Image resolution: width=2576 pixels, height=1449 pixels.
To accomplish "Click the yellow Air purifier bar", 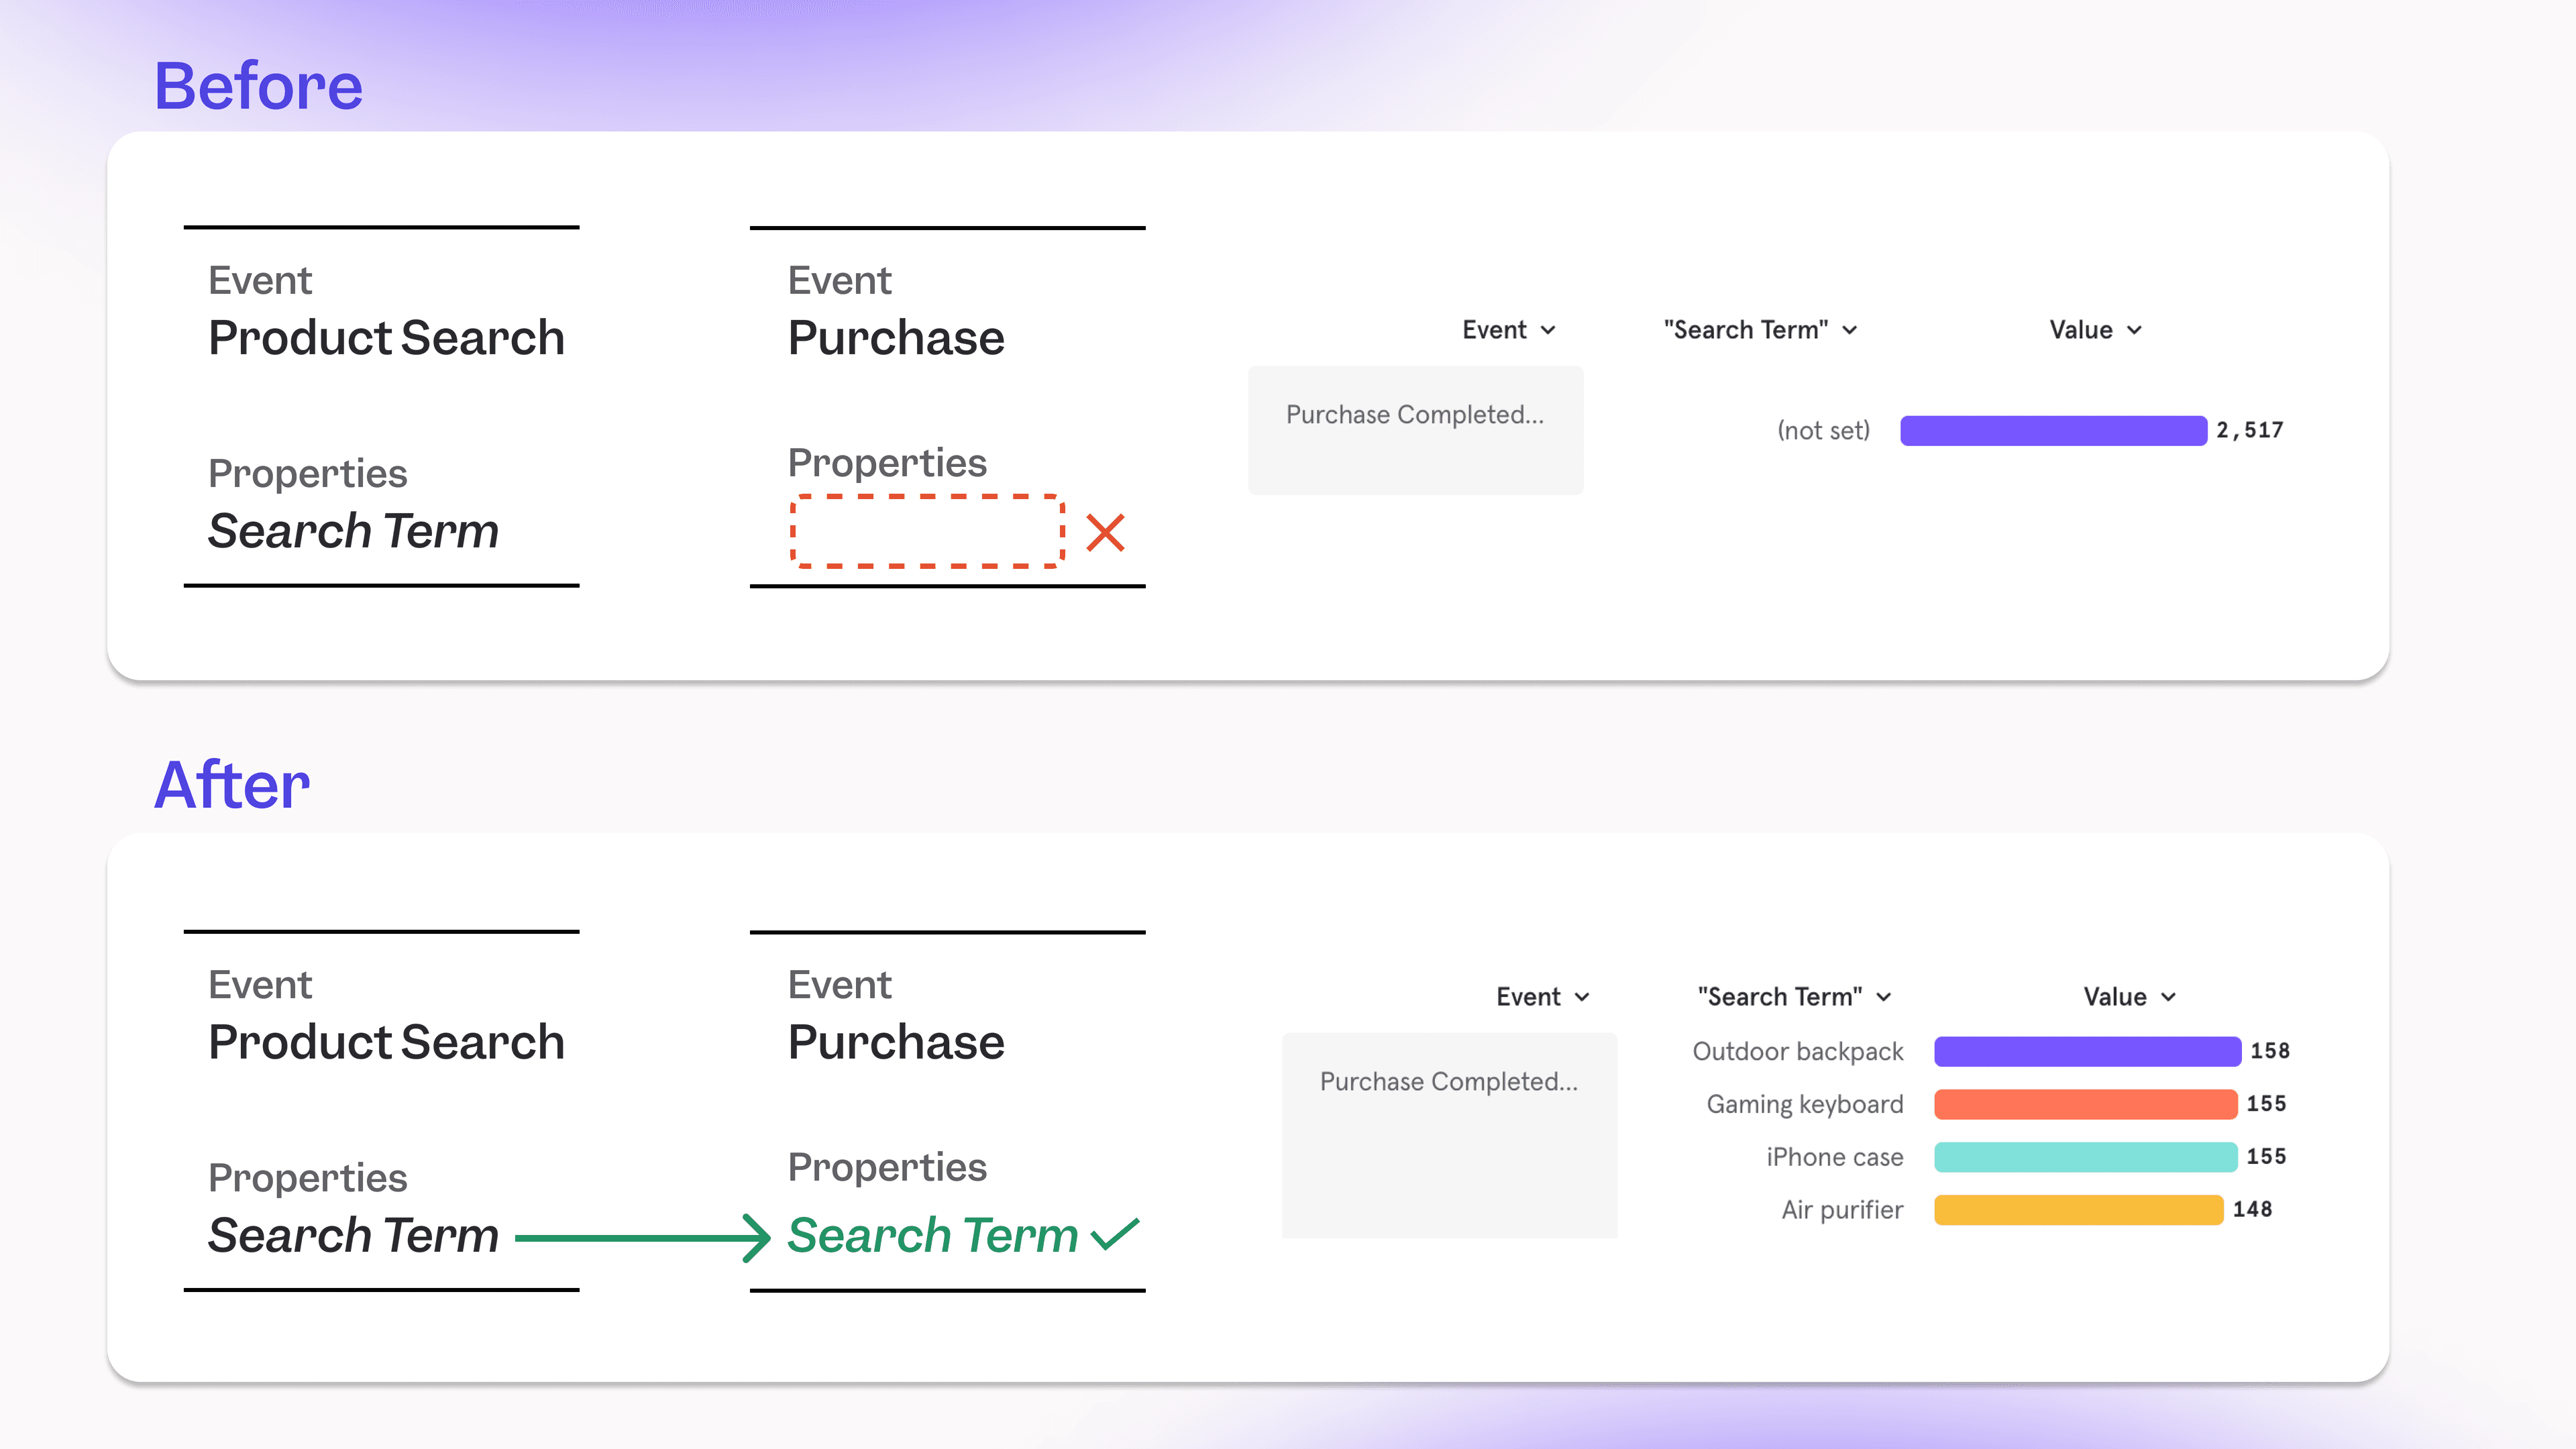I will 2078,1210.
